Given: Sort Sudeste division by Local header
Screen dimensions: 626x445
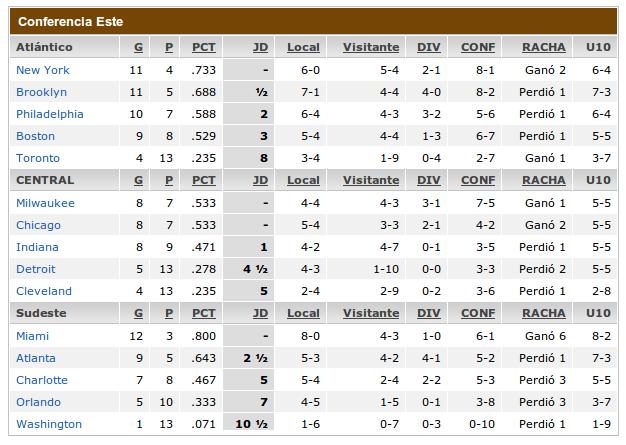Looking at the screenshot, I should [x=303, y=313].
